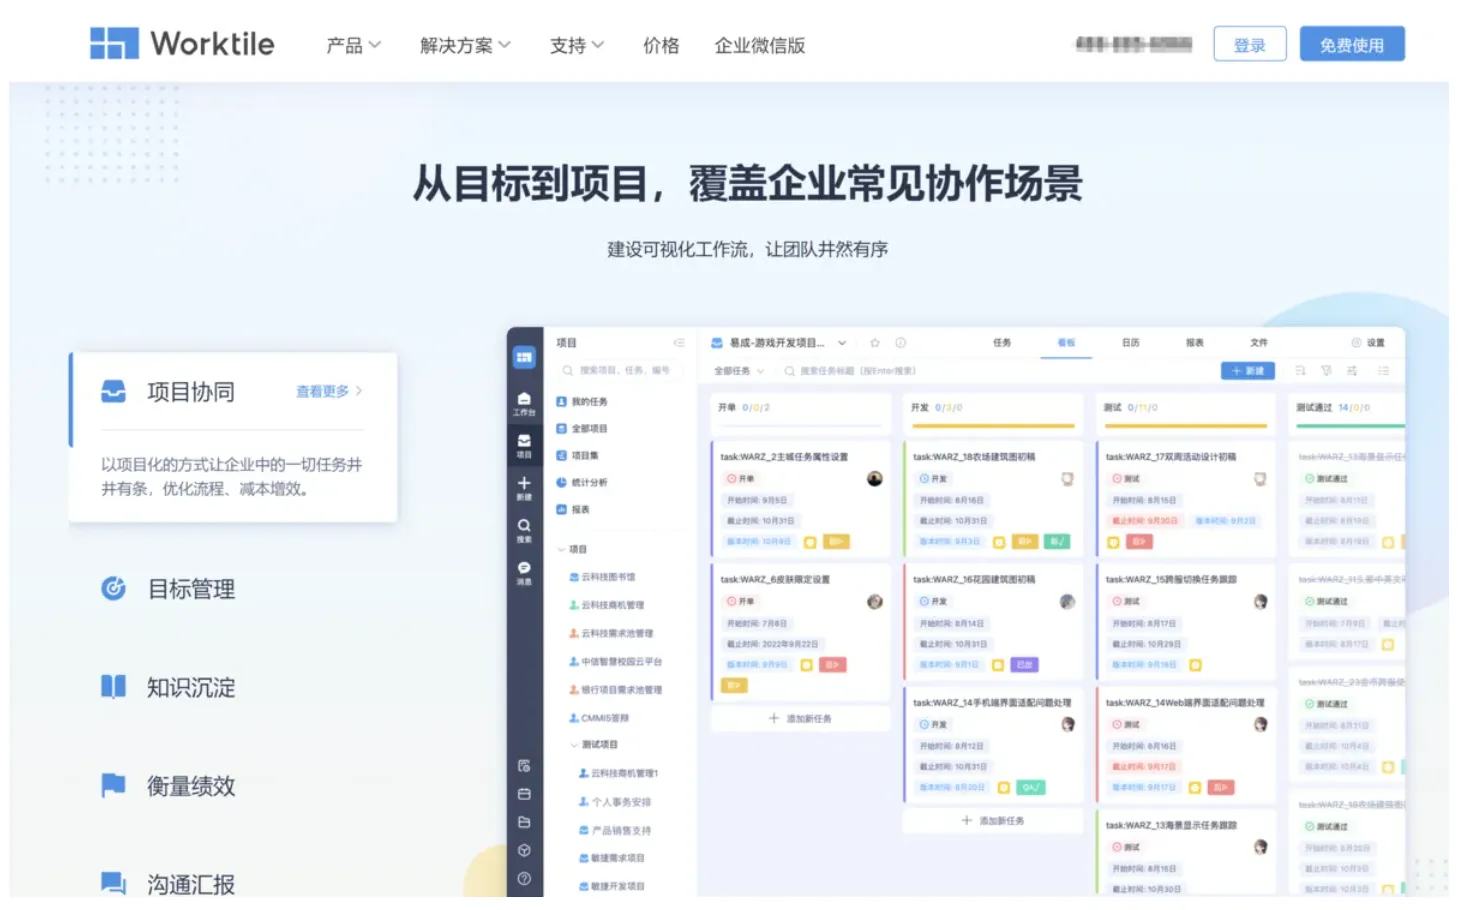Screen dimensions: 1458x910
Task: Click the filter funnel icon in toolbar
Action: click(1326, 371)
